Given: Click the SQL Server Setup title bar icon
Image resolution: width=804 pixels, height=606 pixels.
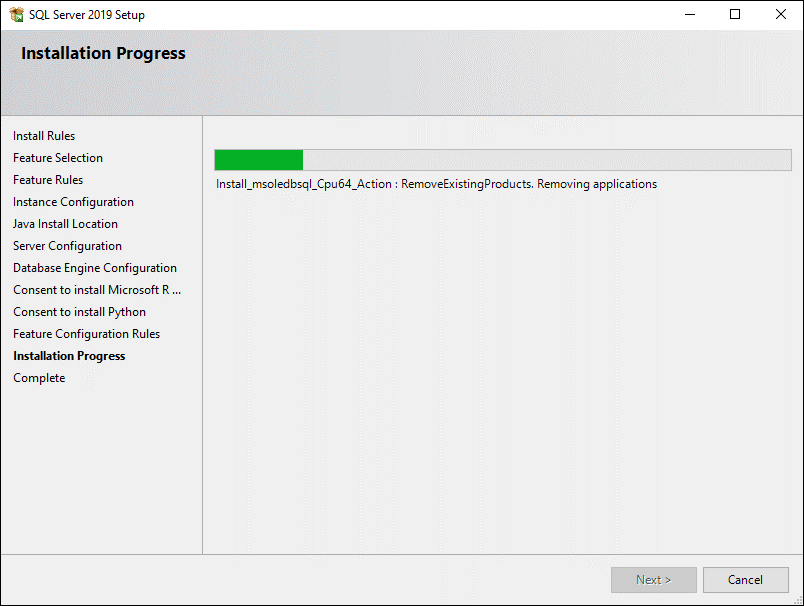Looking at the screenshot, I should 16,15.
